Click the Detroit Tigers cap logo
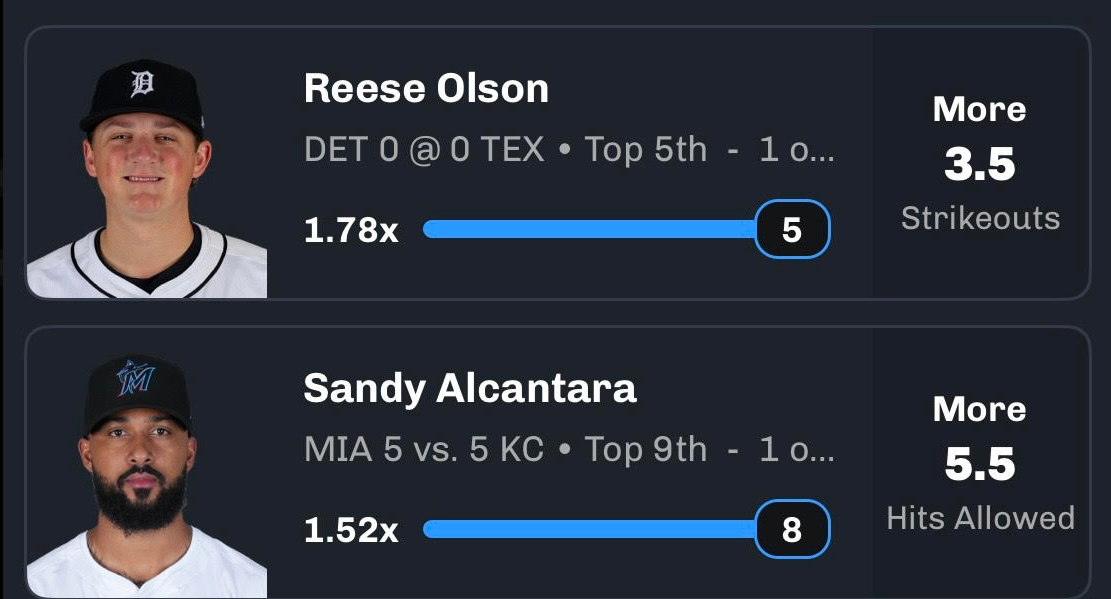1111x599 pixels. click(142, 84)
